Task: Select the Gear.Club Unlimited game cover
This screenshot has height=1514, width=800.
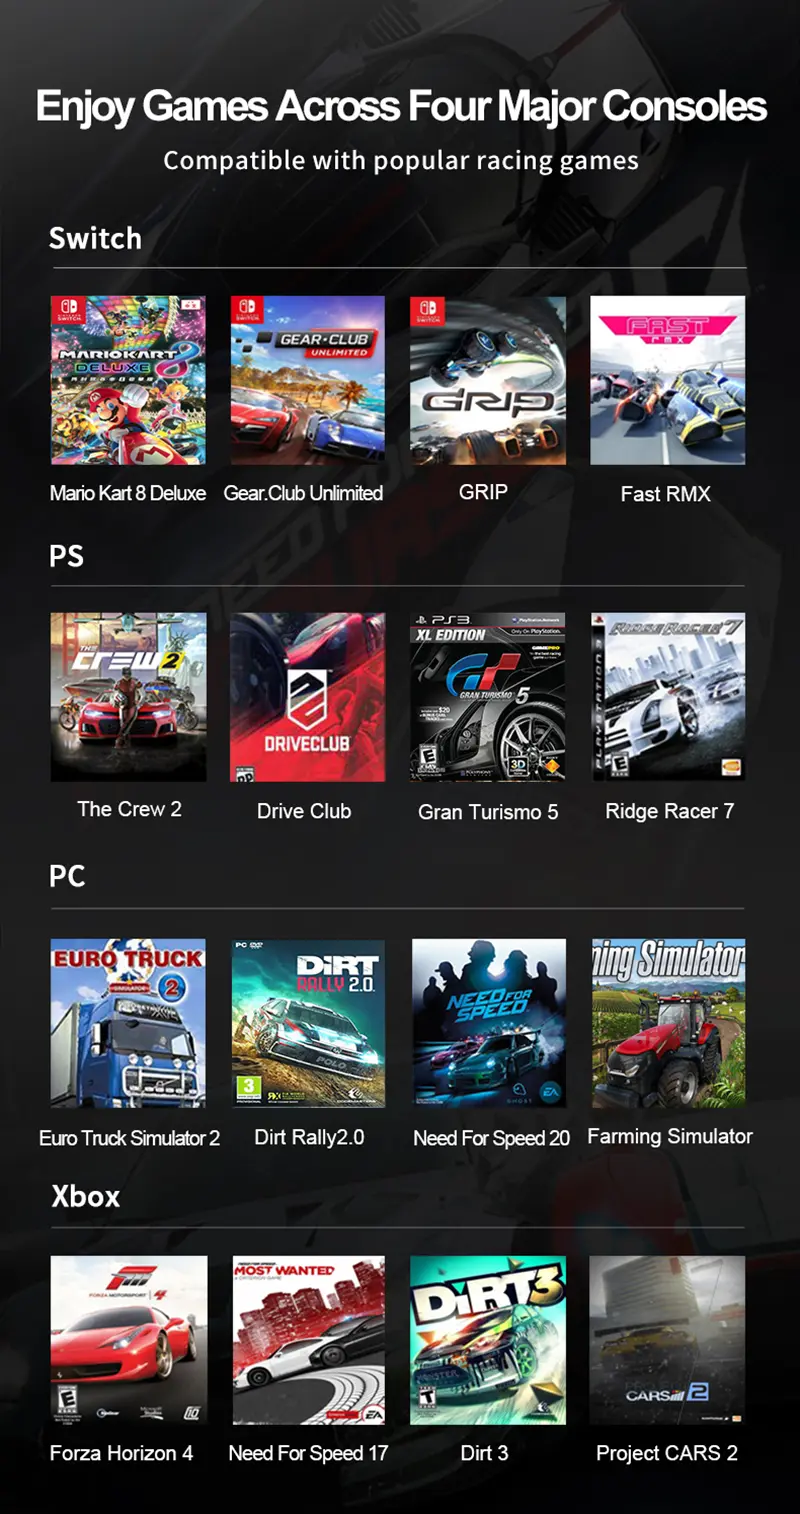Action: pos(308,380)
